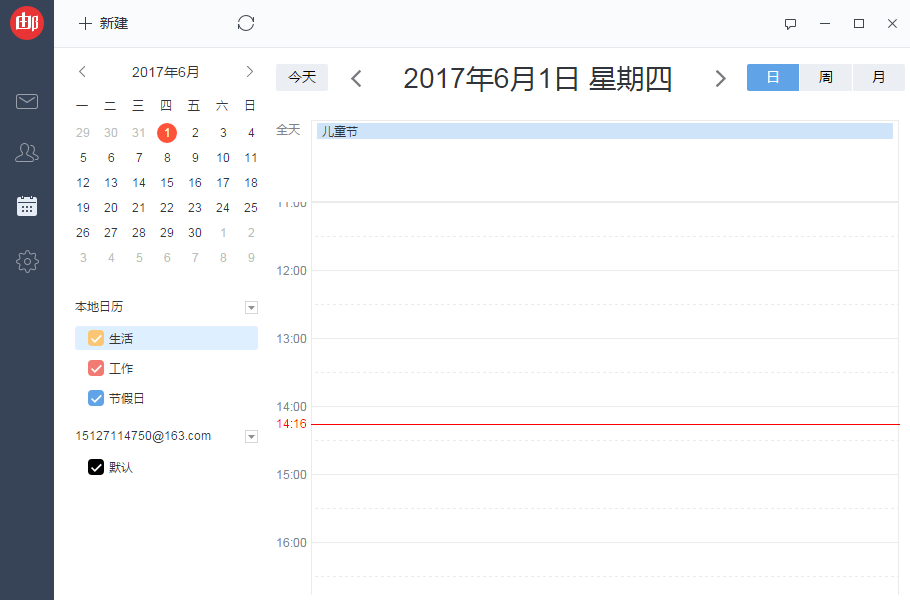Screen dimensions: 910x600
Task: Open the feedback chat icon at top right
Action: [x=790, y=24]
